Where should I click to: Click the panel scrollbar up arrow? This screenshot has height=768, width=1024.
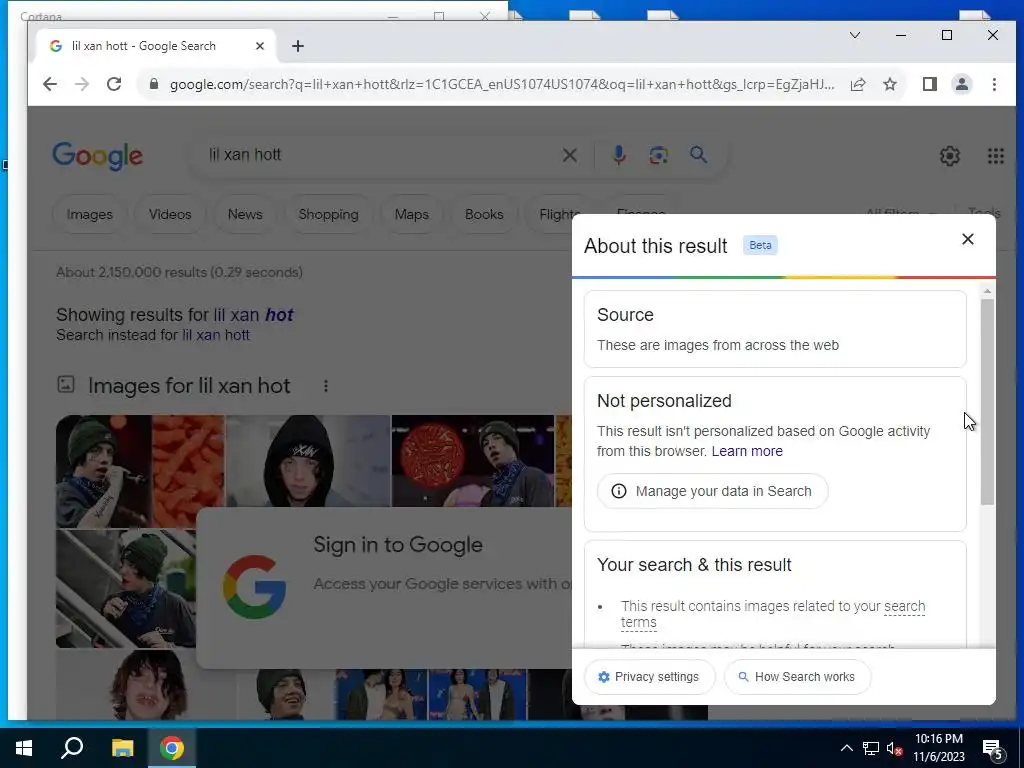pyautogui.click(x=987, y=291)
